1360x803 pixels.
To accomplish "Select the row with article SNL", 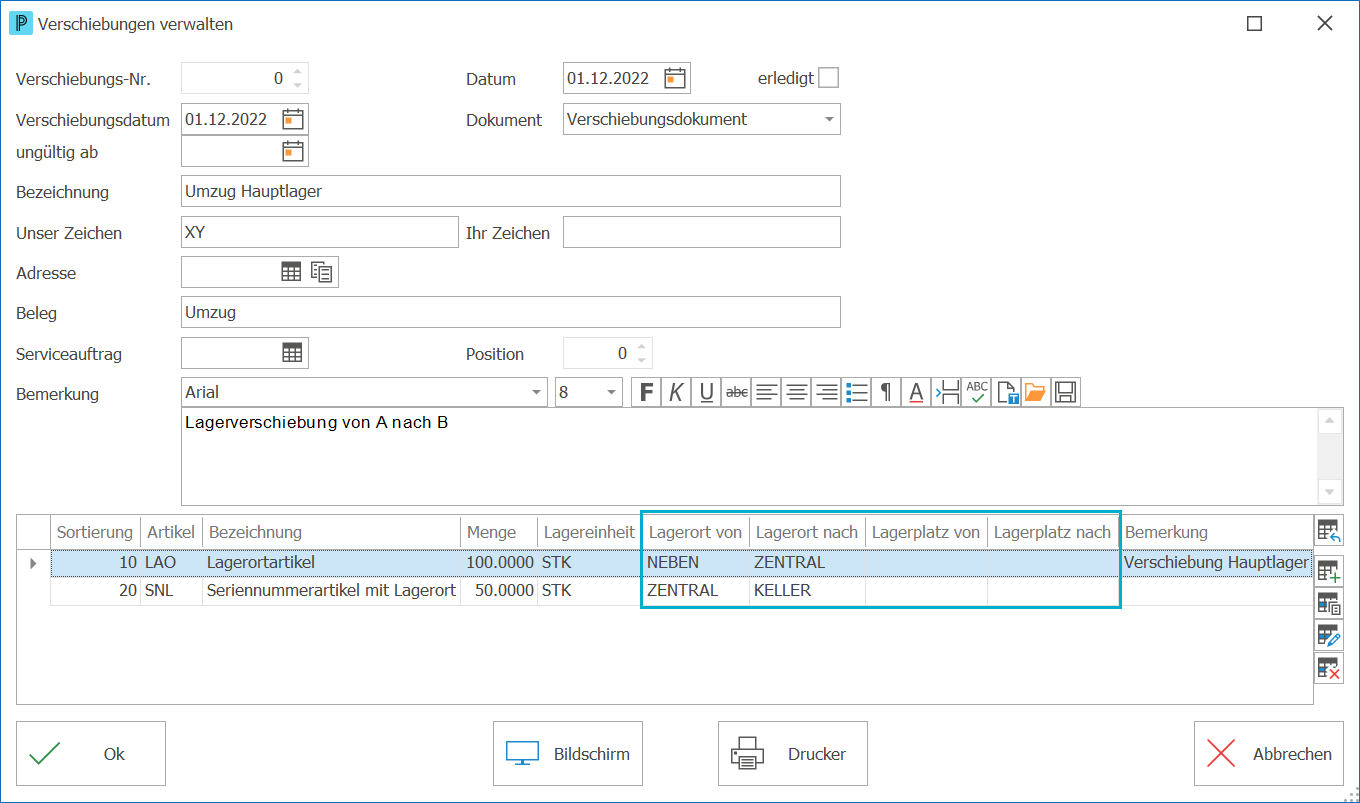I will click(x=681, y=590).
